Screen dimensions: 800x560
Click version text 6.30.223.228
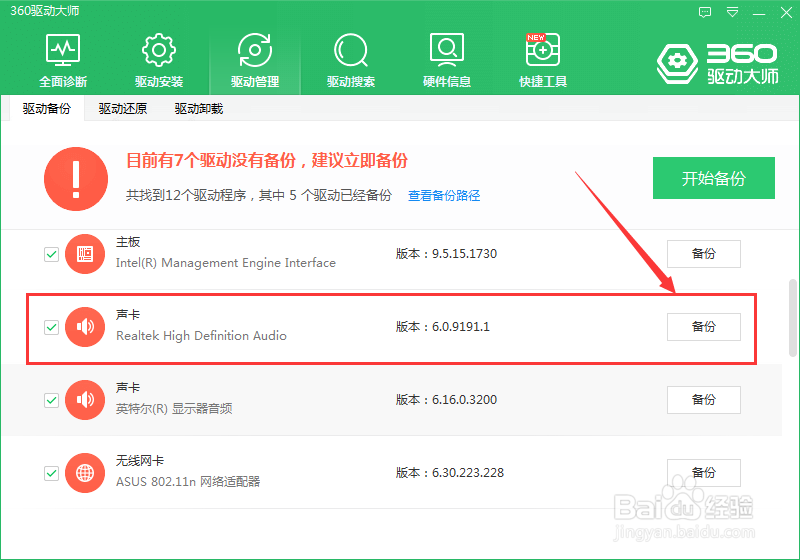coord(468,473)
